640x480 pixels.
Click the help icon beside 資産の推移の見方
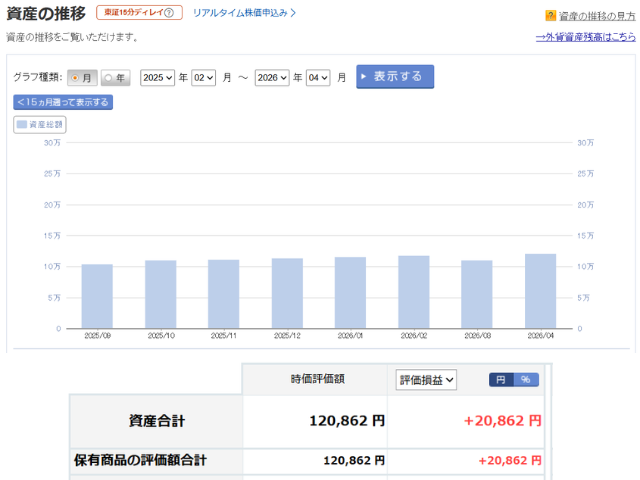coord(550,16)
